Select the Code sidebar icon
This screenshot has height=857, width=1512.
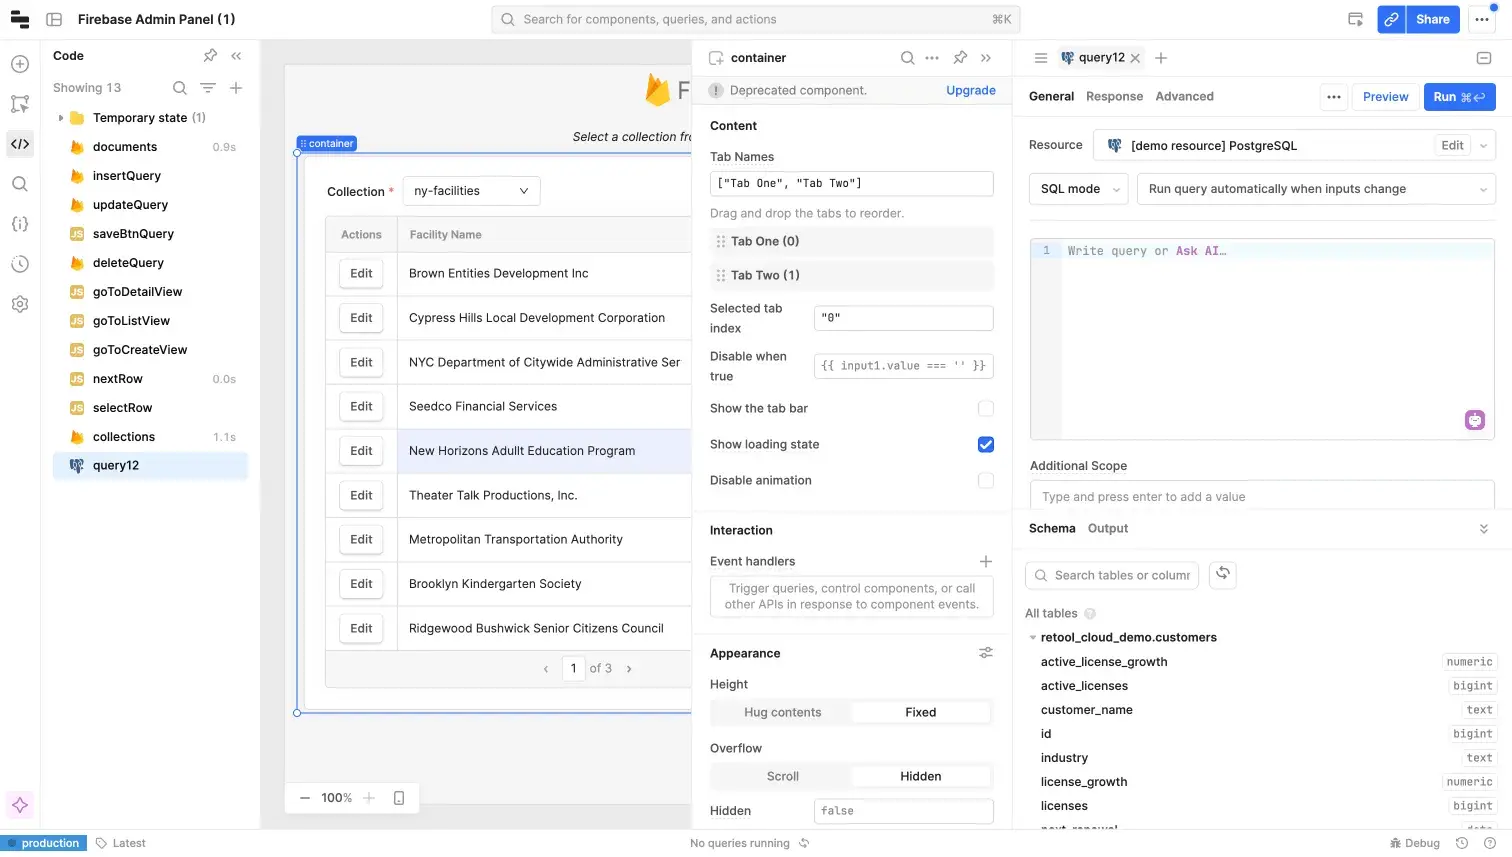pos(20,144)
